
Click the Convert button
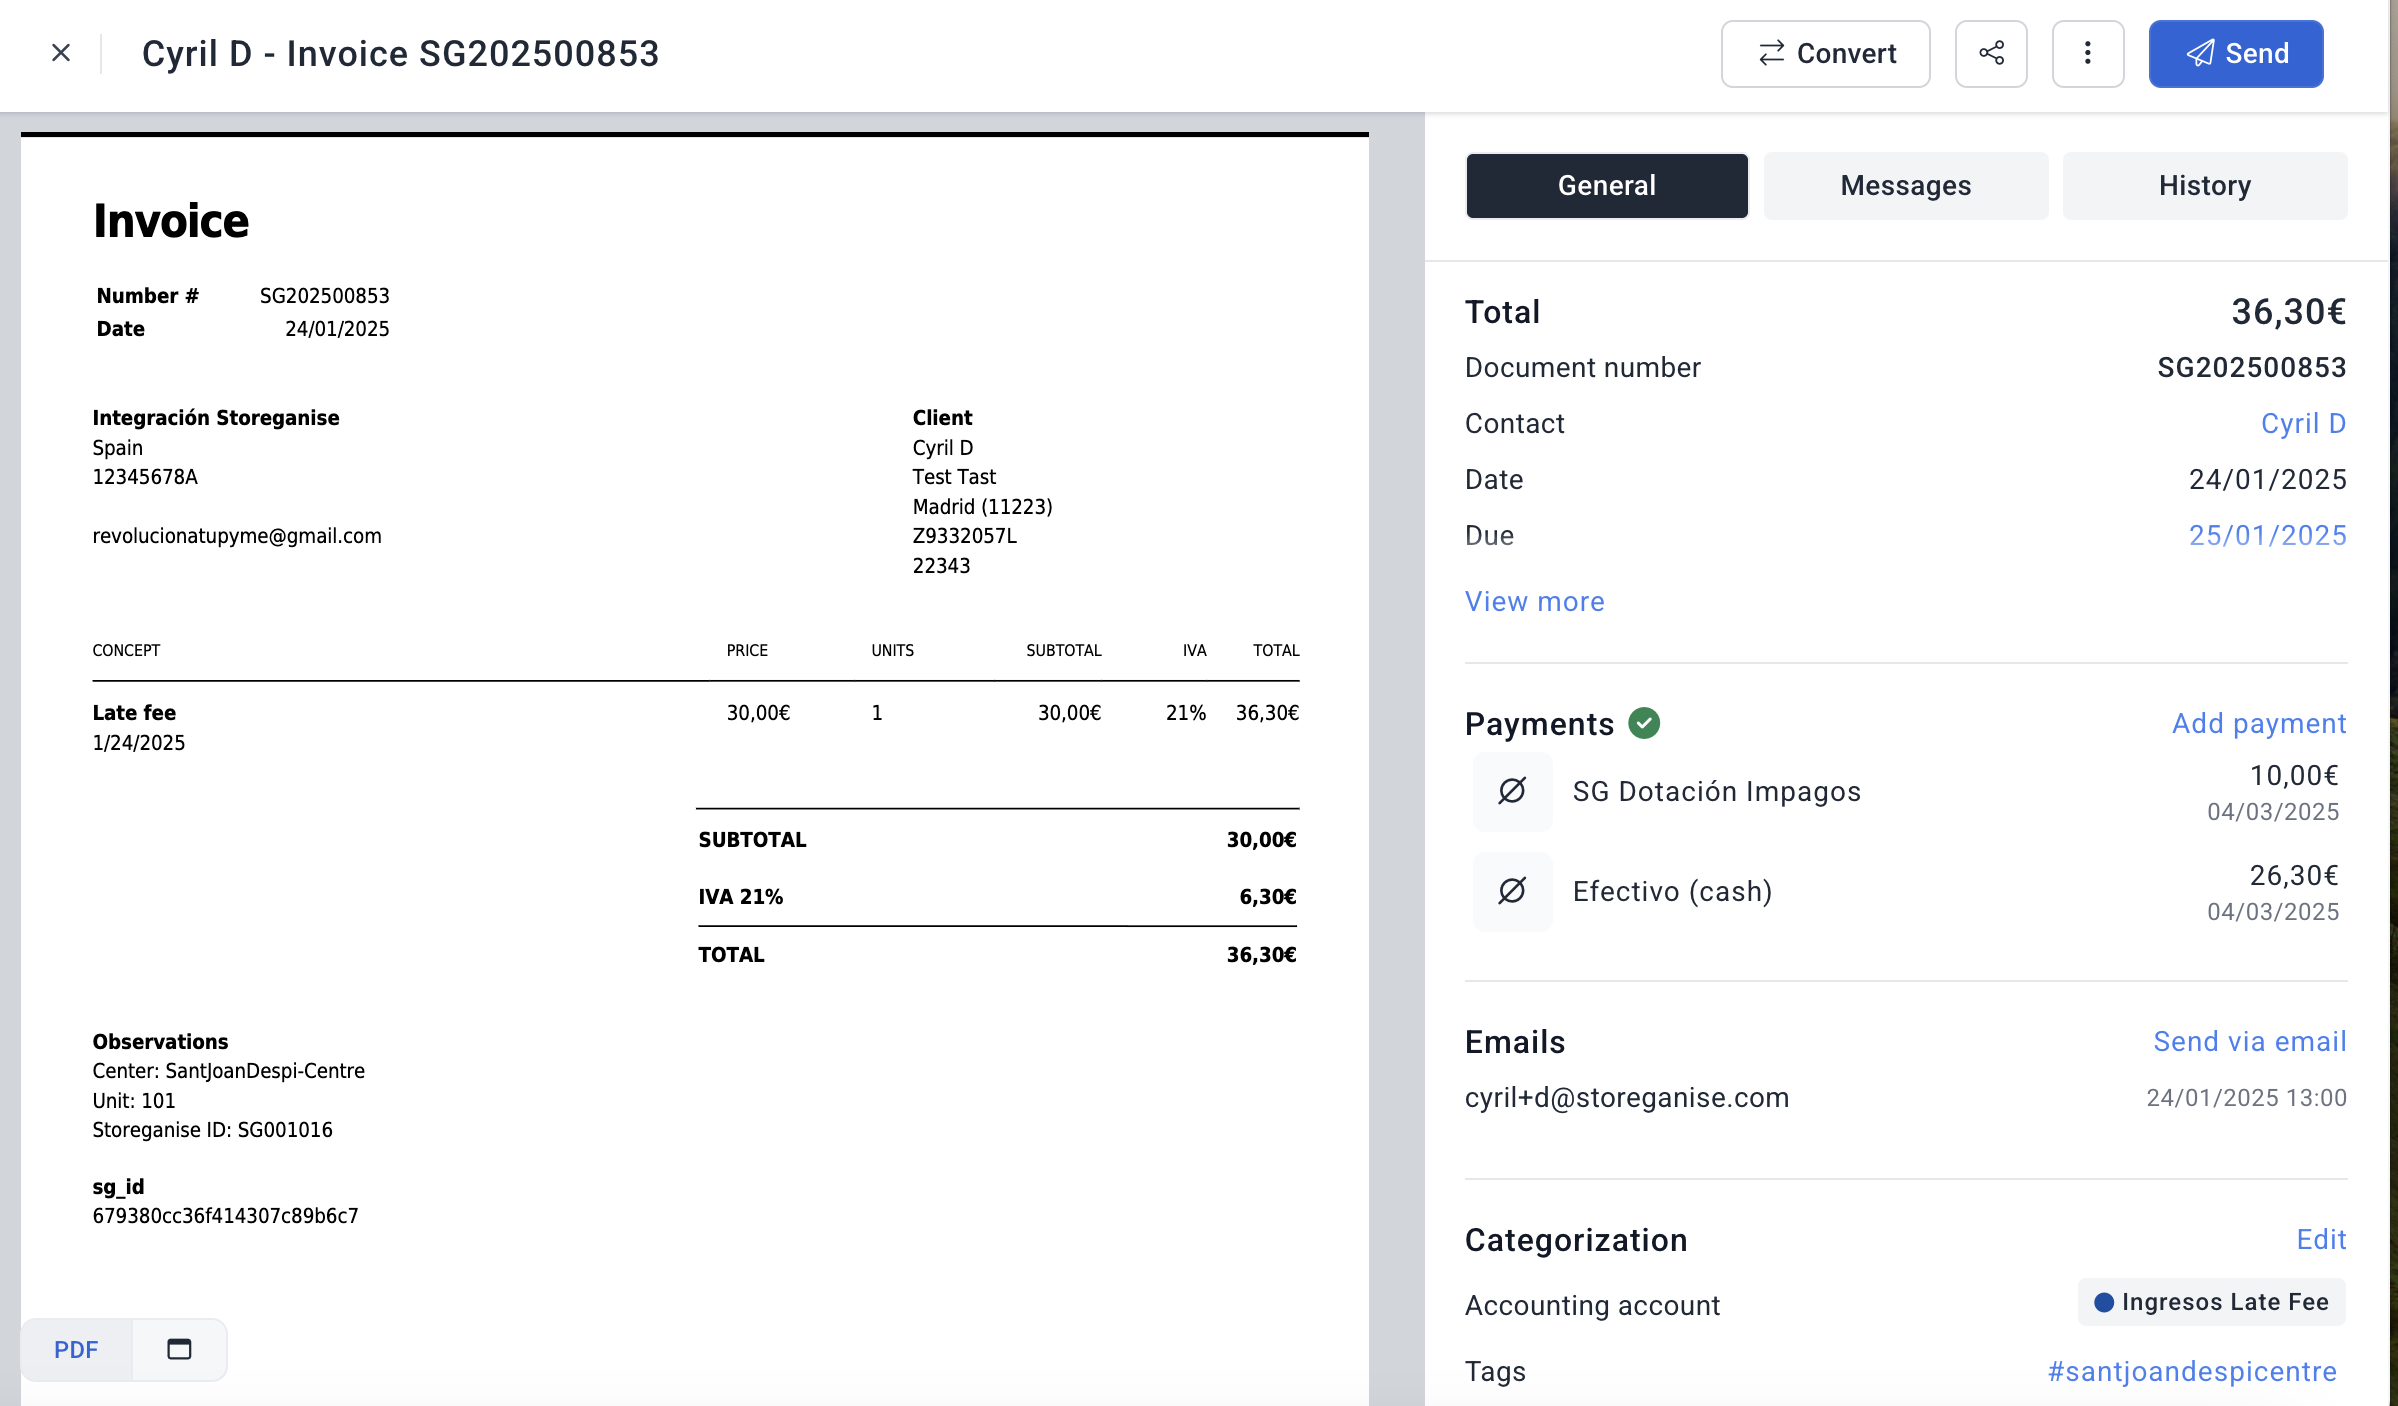[x=1825, y=53]
